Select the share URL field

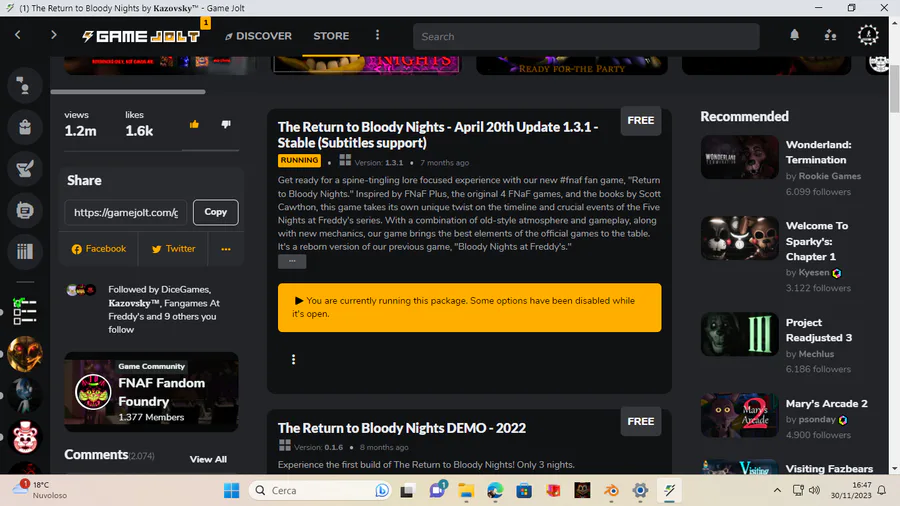point(126,212)
